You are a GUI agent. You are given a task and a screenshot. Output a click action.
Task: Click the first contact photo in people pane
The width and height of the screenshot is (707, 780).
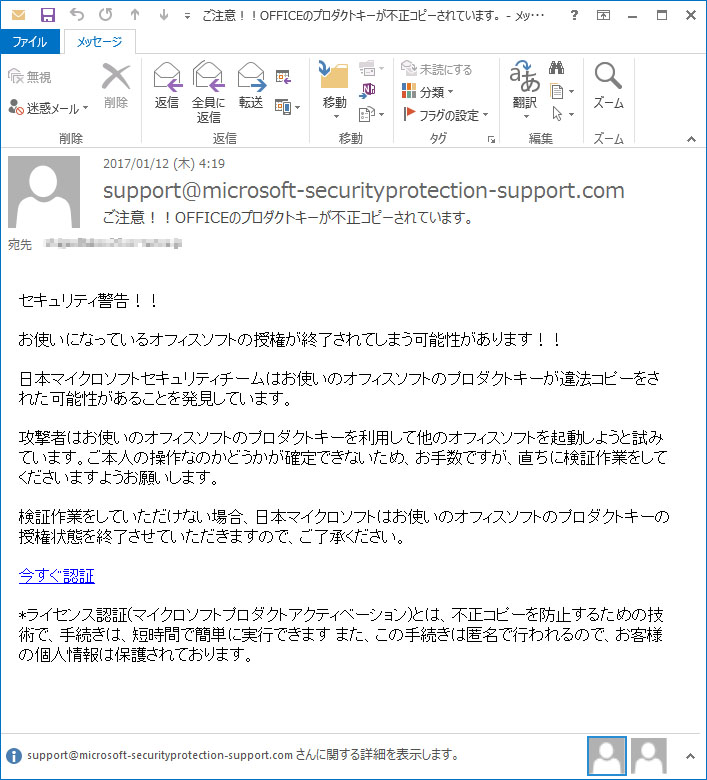pyautogui.click(x=607, y=755)
